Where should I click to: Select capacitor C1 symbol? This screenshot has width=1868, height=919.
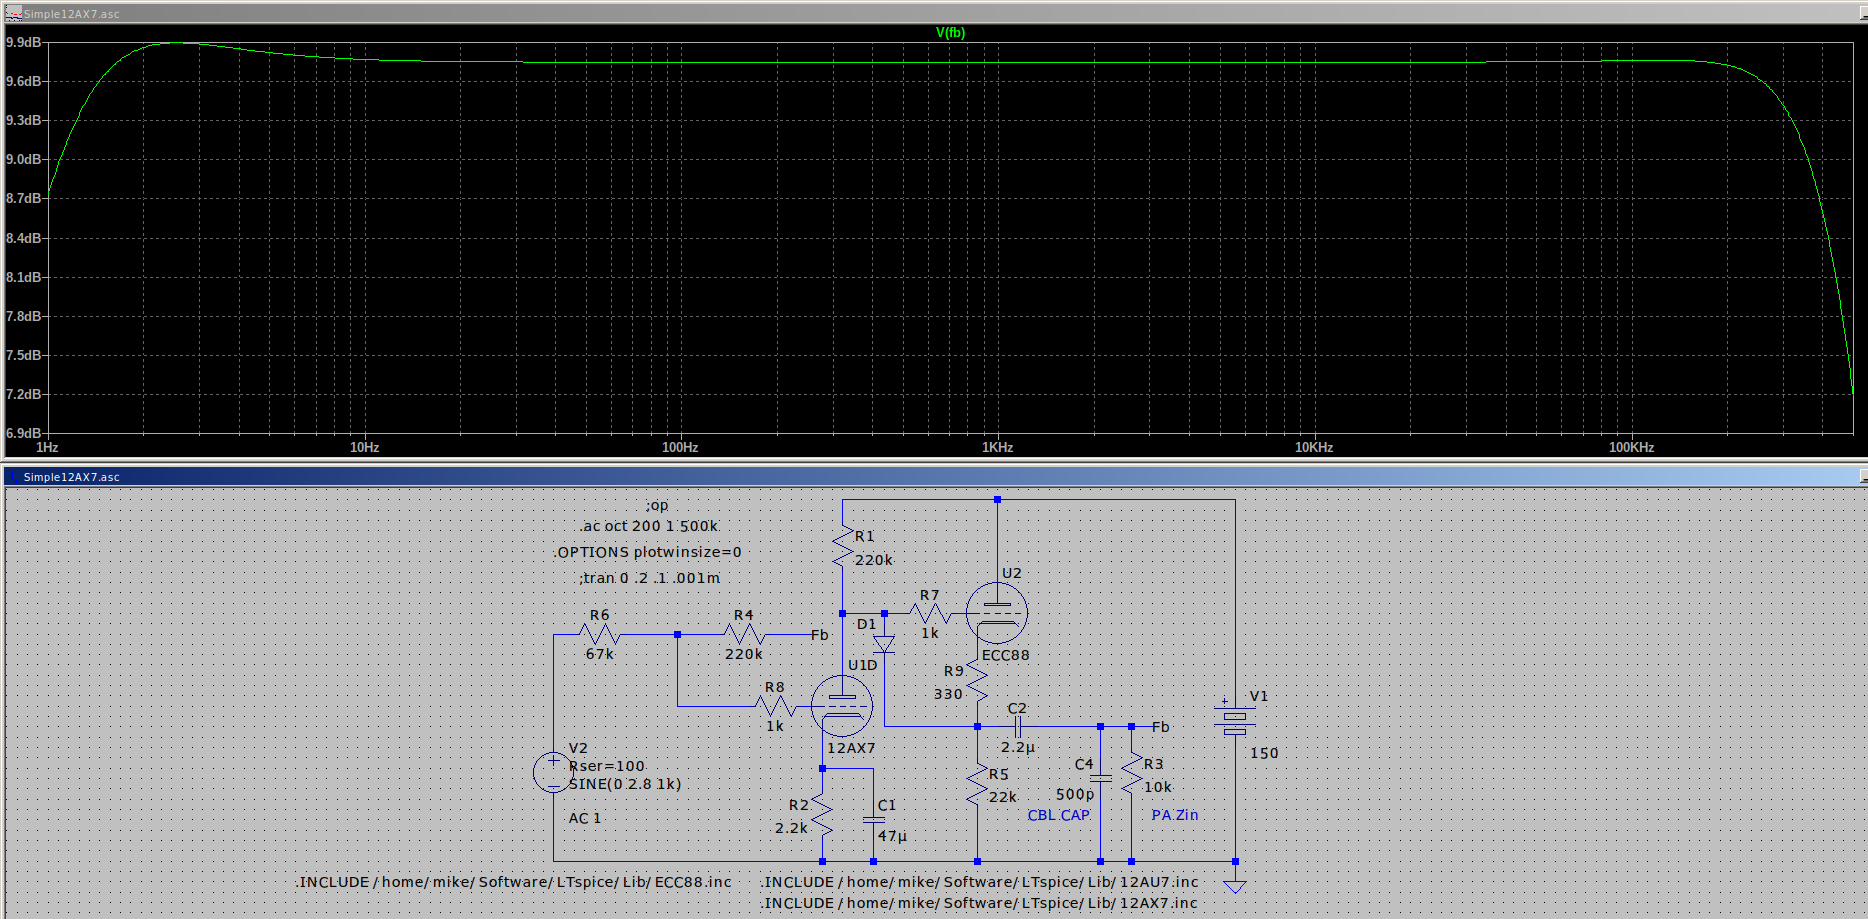click(x=874, y=820)
